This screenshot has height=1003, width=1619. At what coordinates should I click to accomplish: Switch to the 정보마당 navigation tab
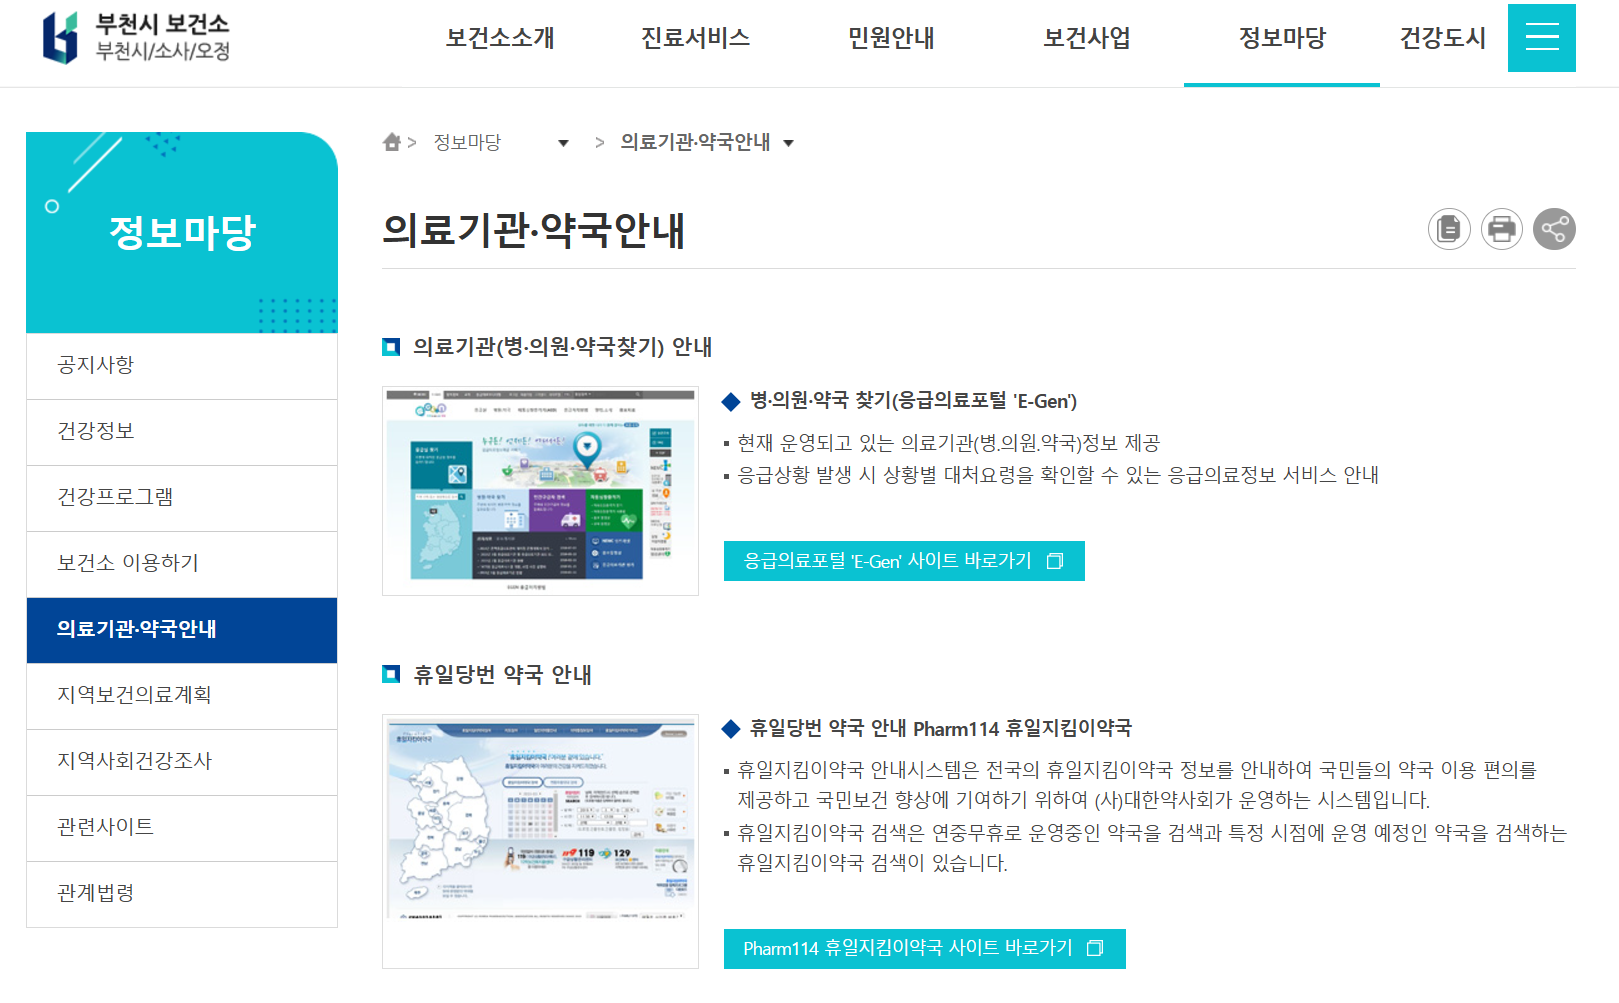point(1281,38)
